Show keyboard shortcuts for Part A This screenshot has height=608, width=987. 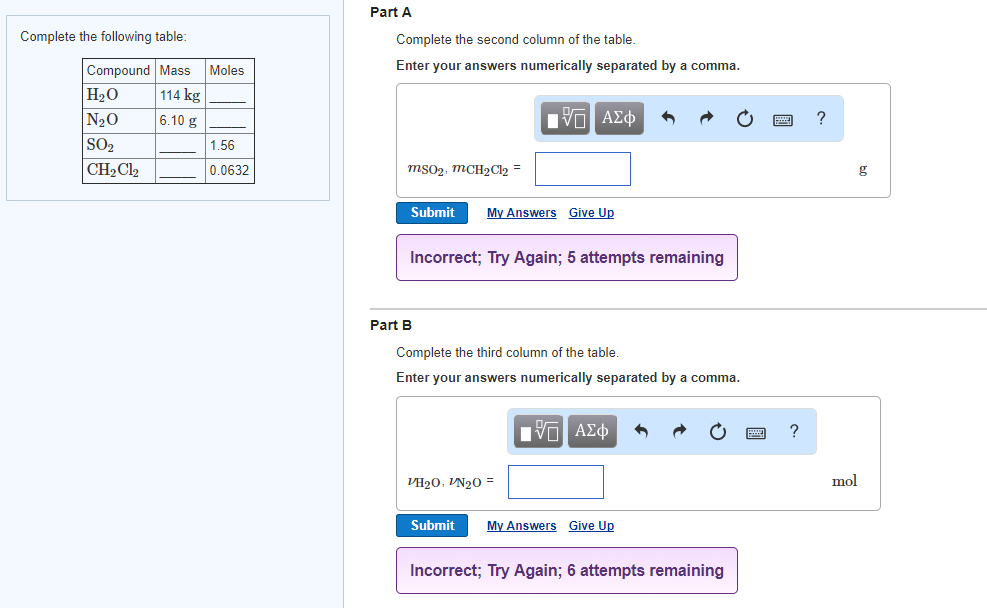(x=782, y=120)
